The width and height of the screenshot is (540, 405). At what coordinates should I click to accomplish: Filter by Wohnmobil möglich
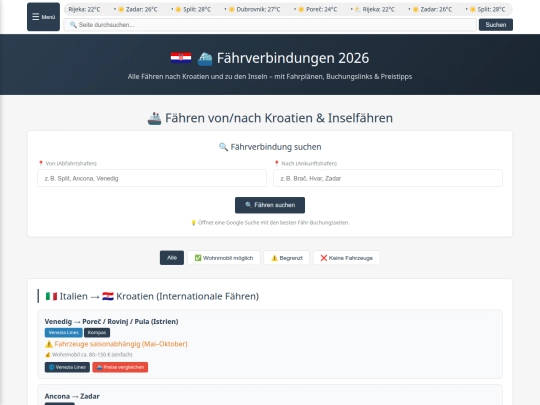click(224, 258)
